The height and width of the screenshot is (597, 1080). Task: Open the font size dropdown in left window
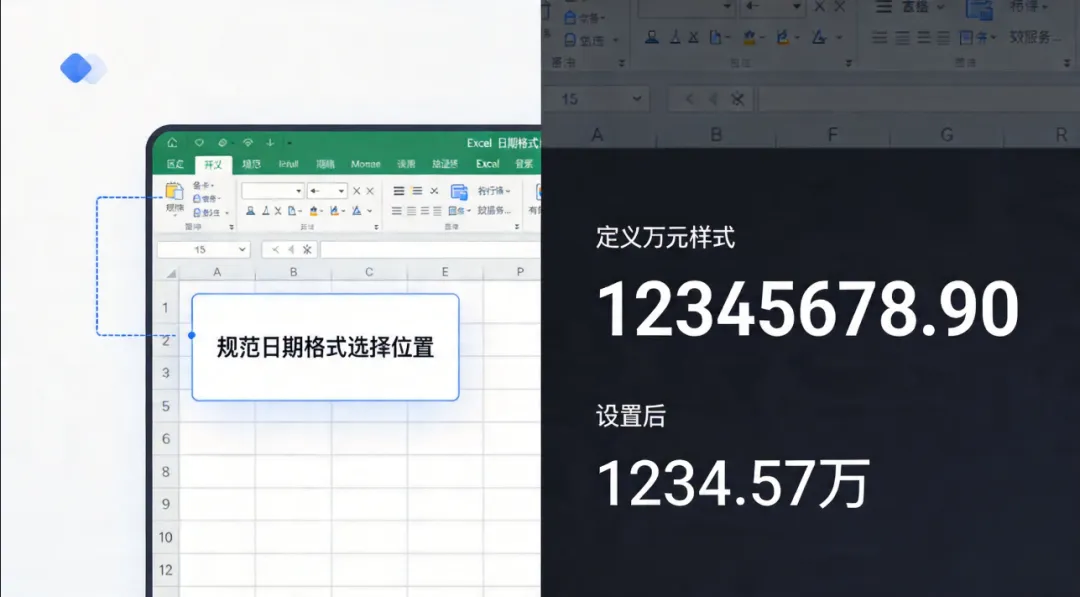tap(341, 191)
